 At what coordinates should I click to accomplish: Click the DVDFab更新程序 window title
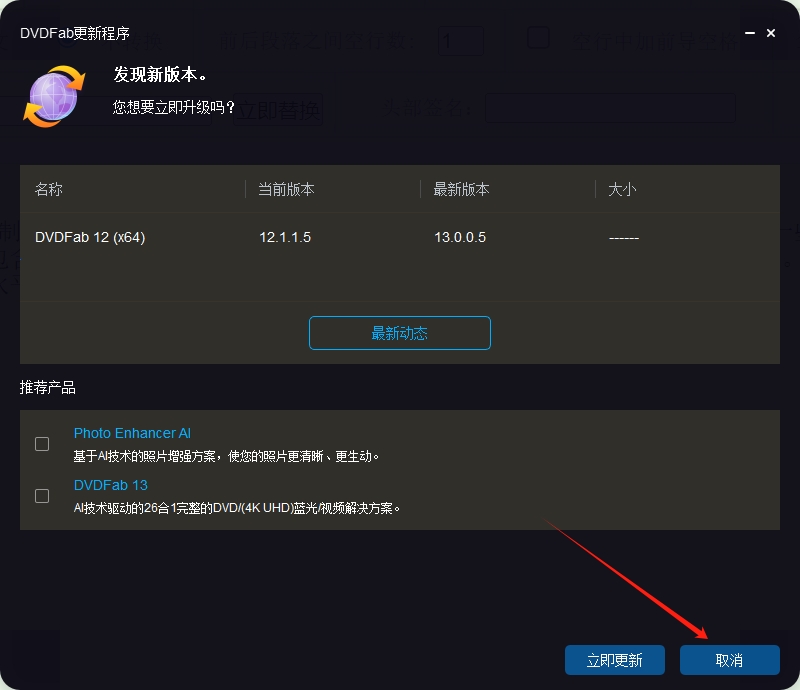click(74, 33)
